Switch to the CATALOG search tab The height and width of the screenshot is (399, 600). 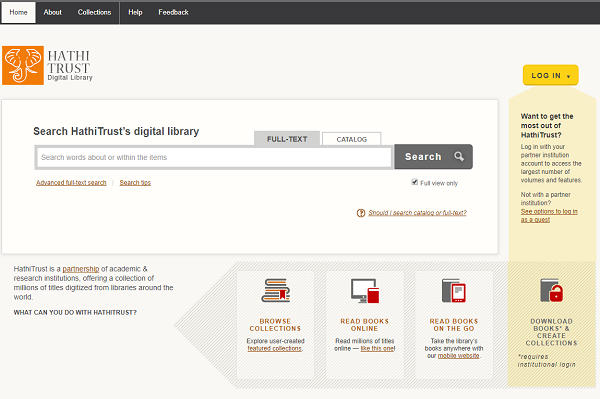[352, 139]
